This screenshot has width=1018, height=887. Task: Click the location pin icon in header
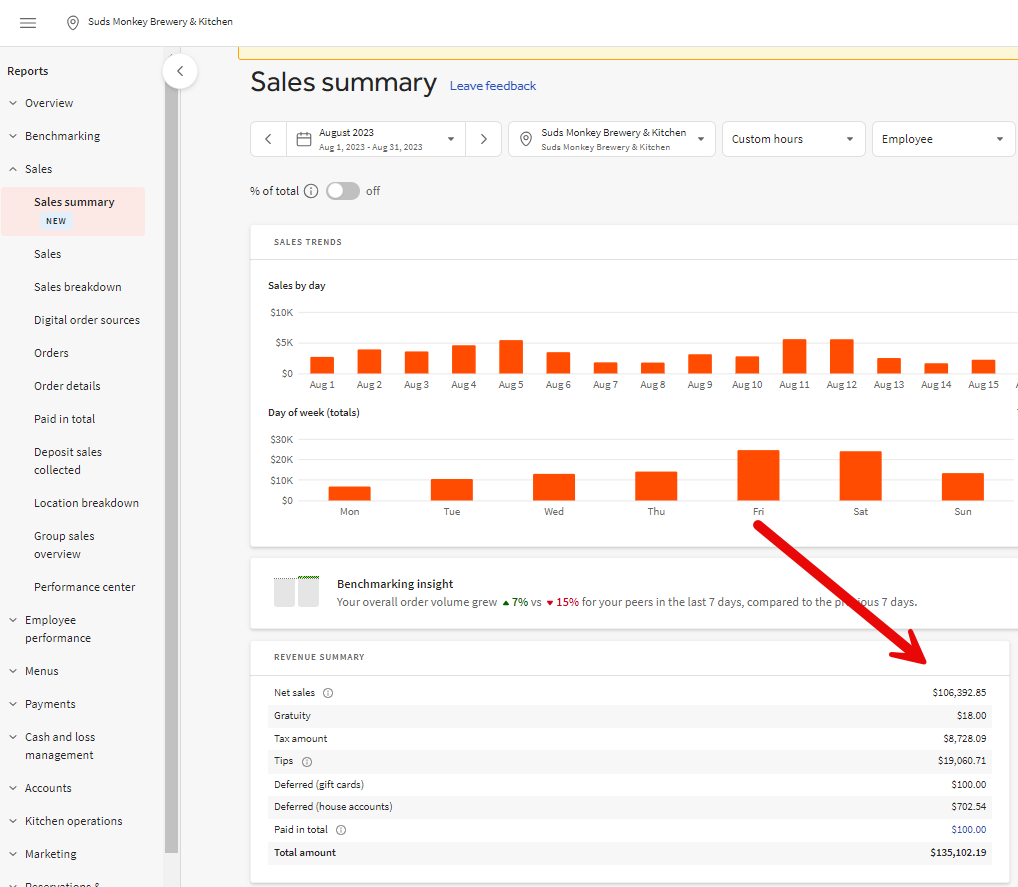73,22
